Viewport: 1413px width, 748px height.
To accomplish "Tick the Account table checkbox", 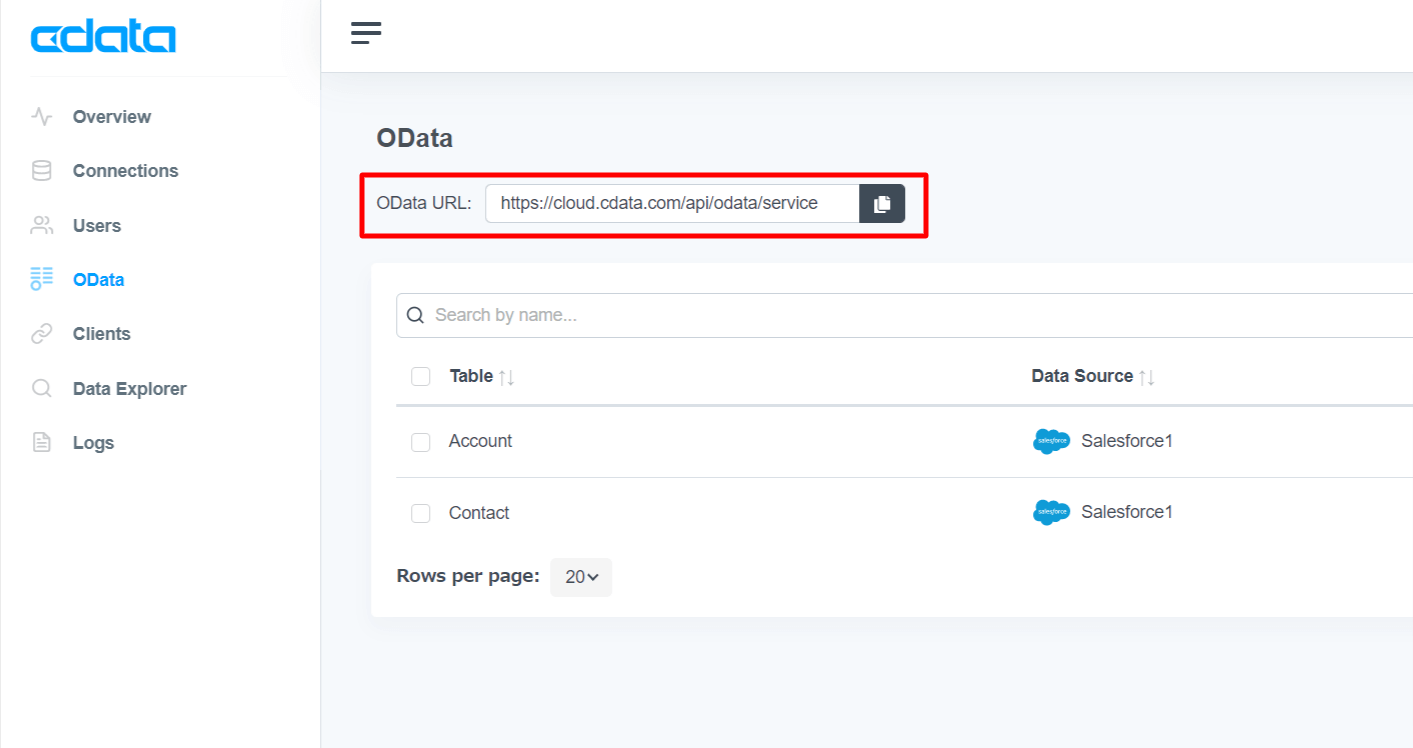I will click(x=421, y=442).
